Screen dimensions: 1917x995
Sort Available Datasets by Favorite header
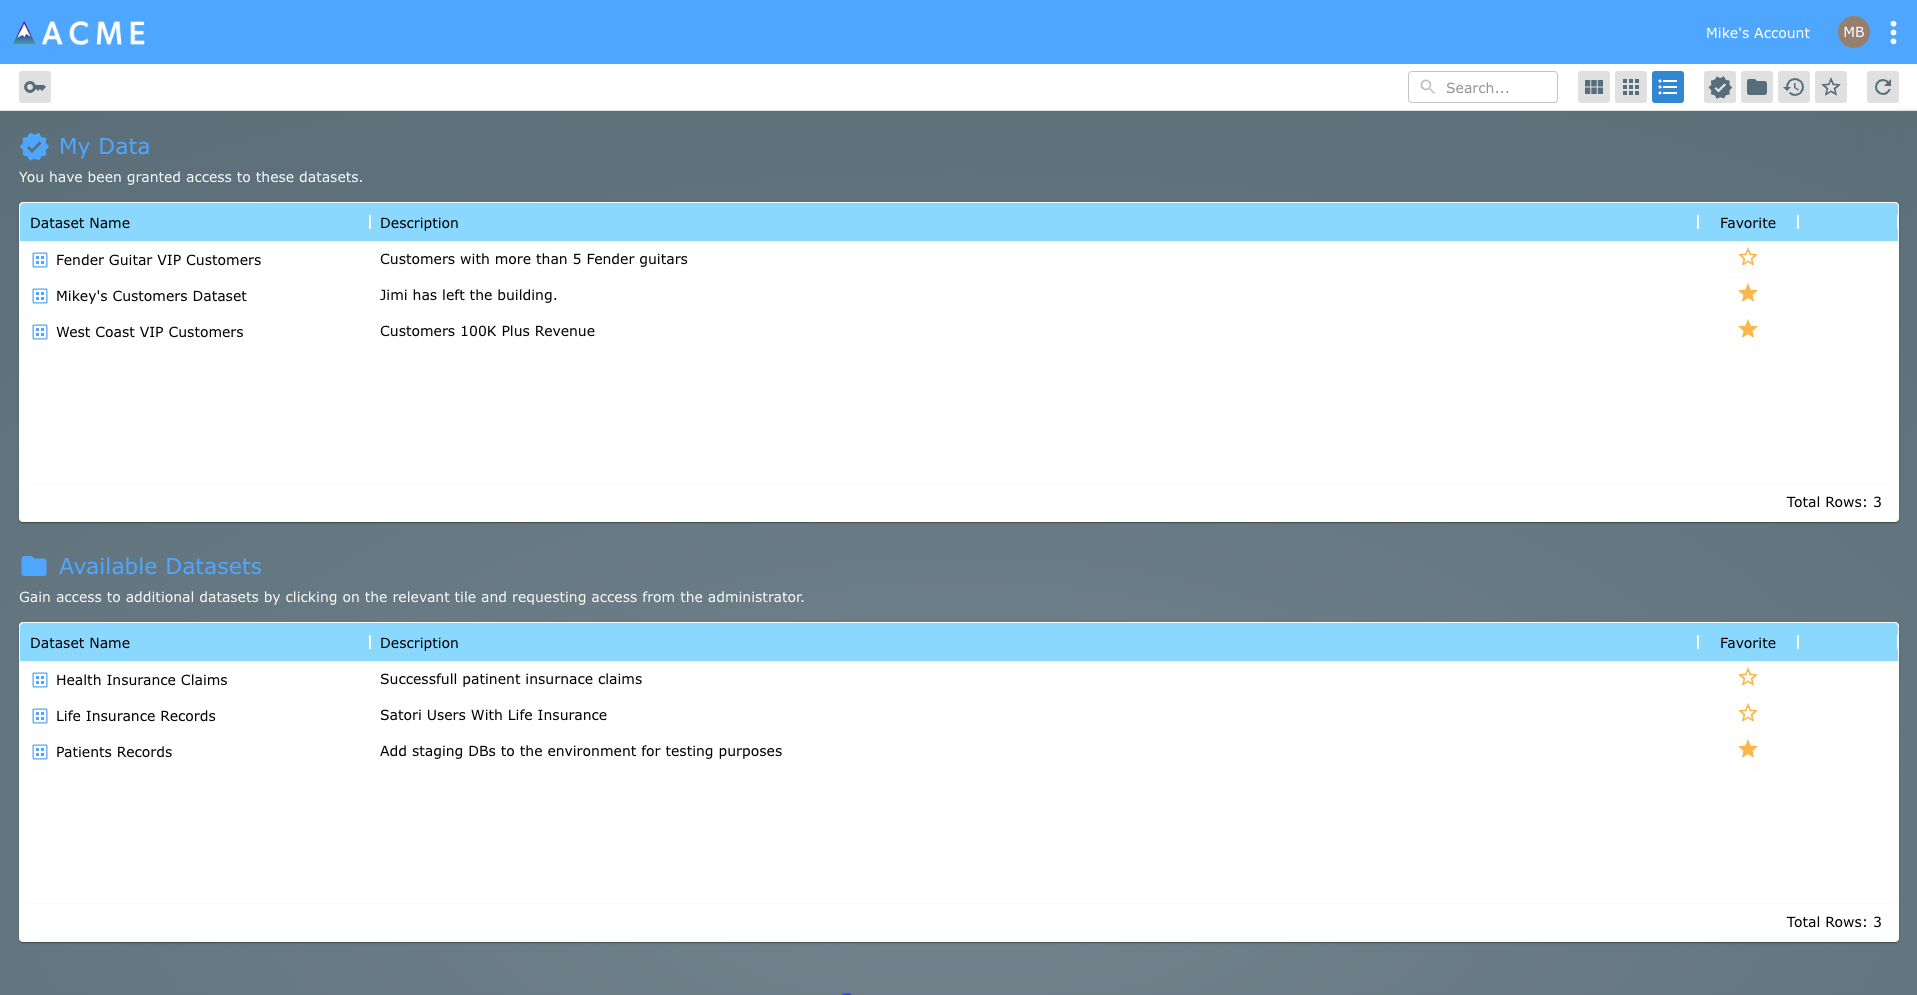(x=1748, y=643)
